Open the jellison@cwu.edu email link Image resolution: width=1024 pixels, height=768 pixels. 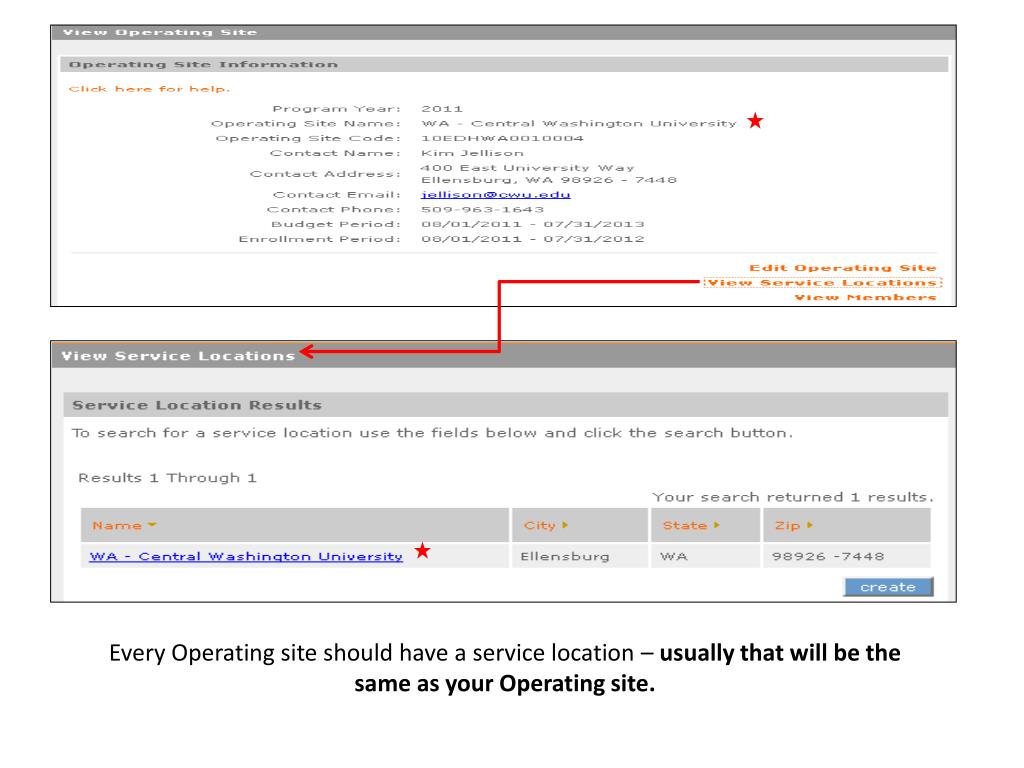(x=496, y=195)
